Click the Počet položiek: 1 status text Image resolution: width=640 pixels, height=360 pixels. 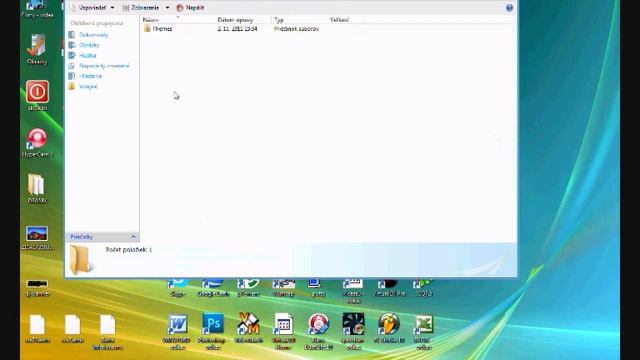point(129,249)
